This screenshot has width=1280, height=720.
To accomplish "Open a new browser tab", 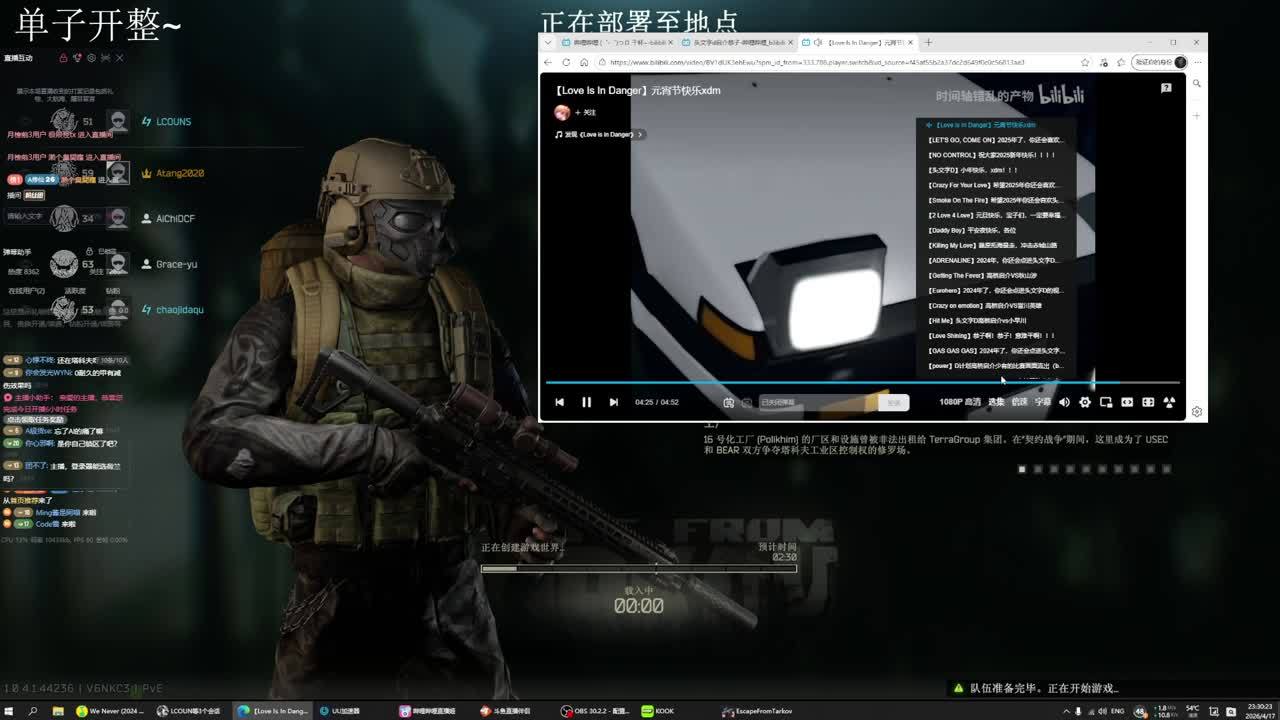I will tap(928, 42).
